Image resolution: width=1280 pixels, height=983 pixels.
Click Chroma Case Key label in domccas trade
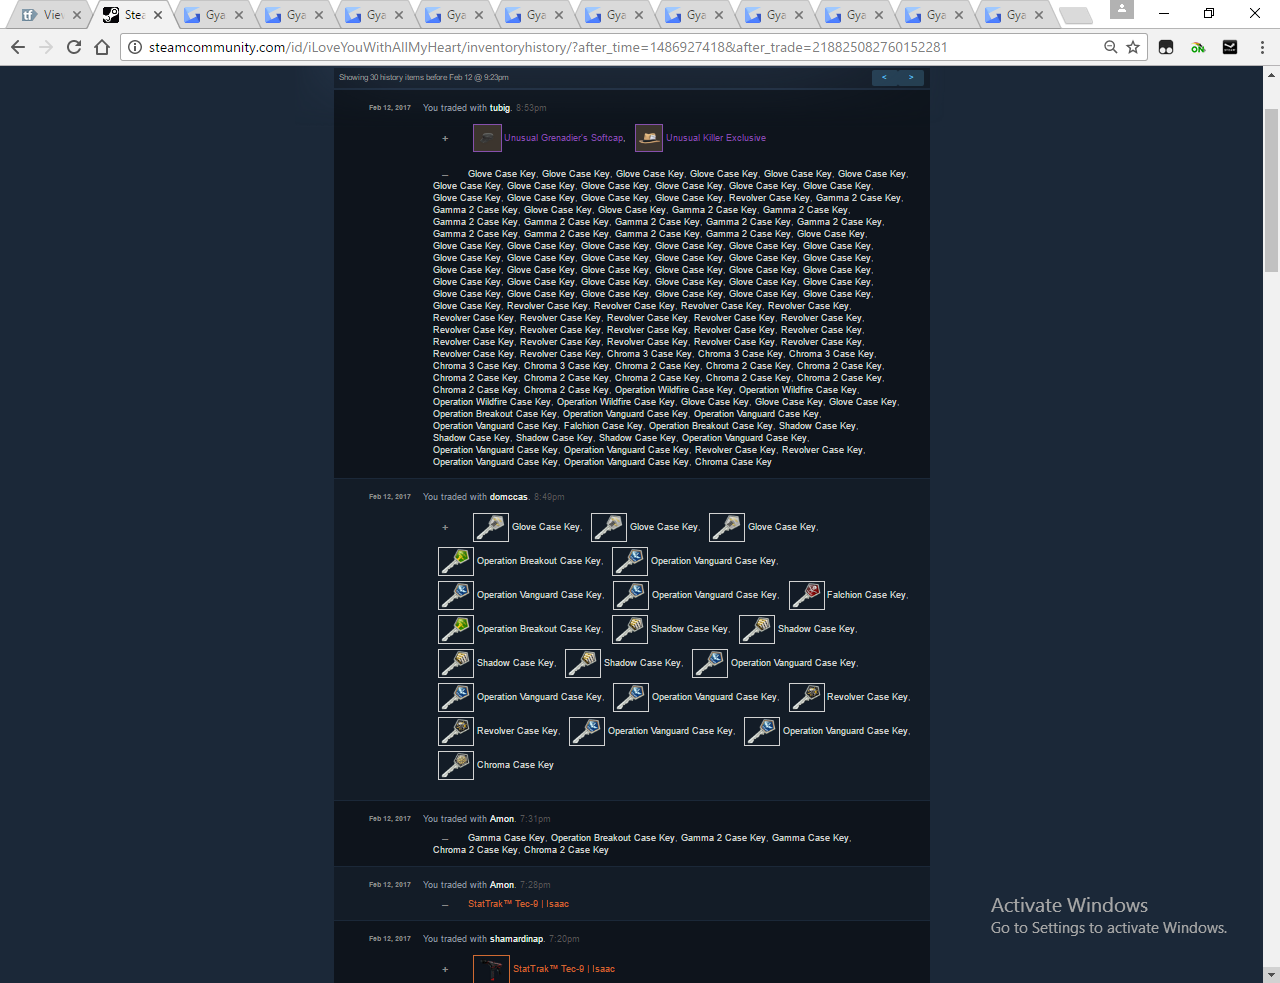[515, 765]
